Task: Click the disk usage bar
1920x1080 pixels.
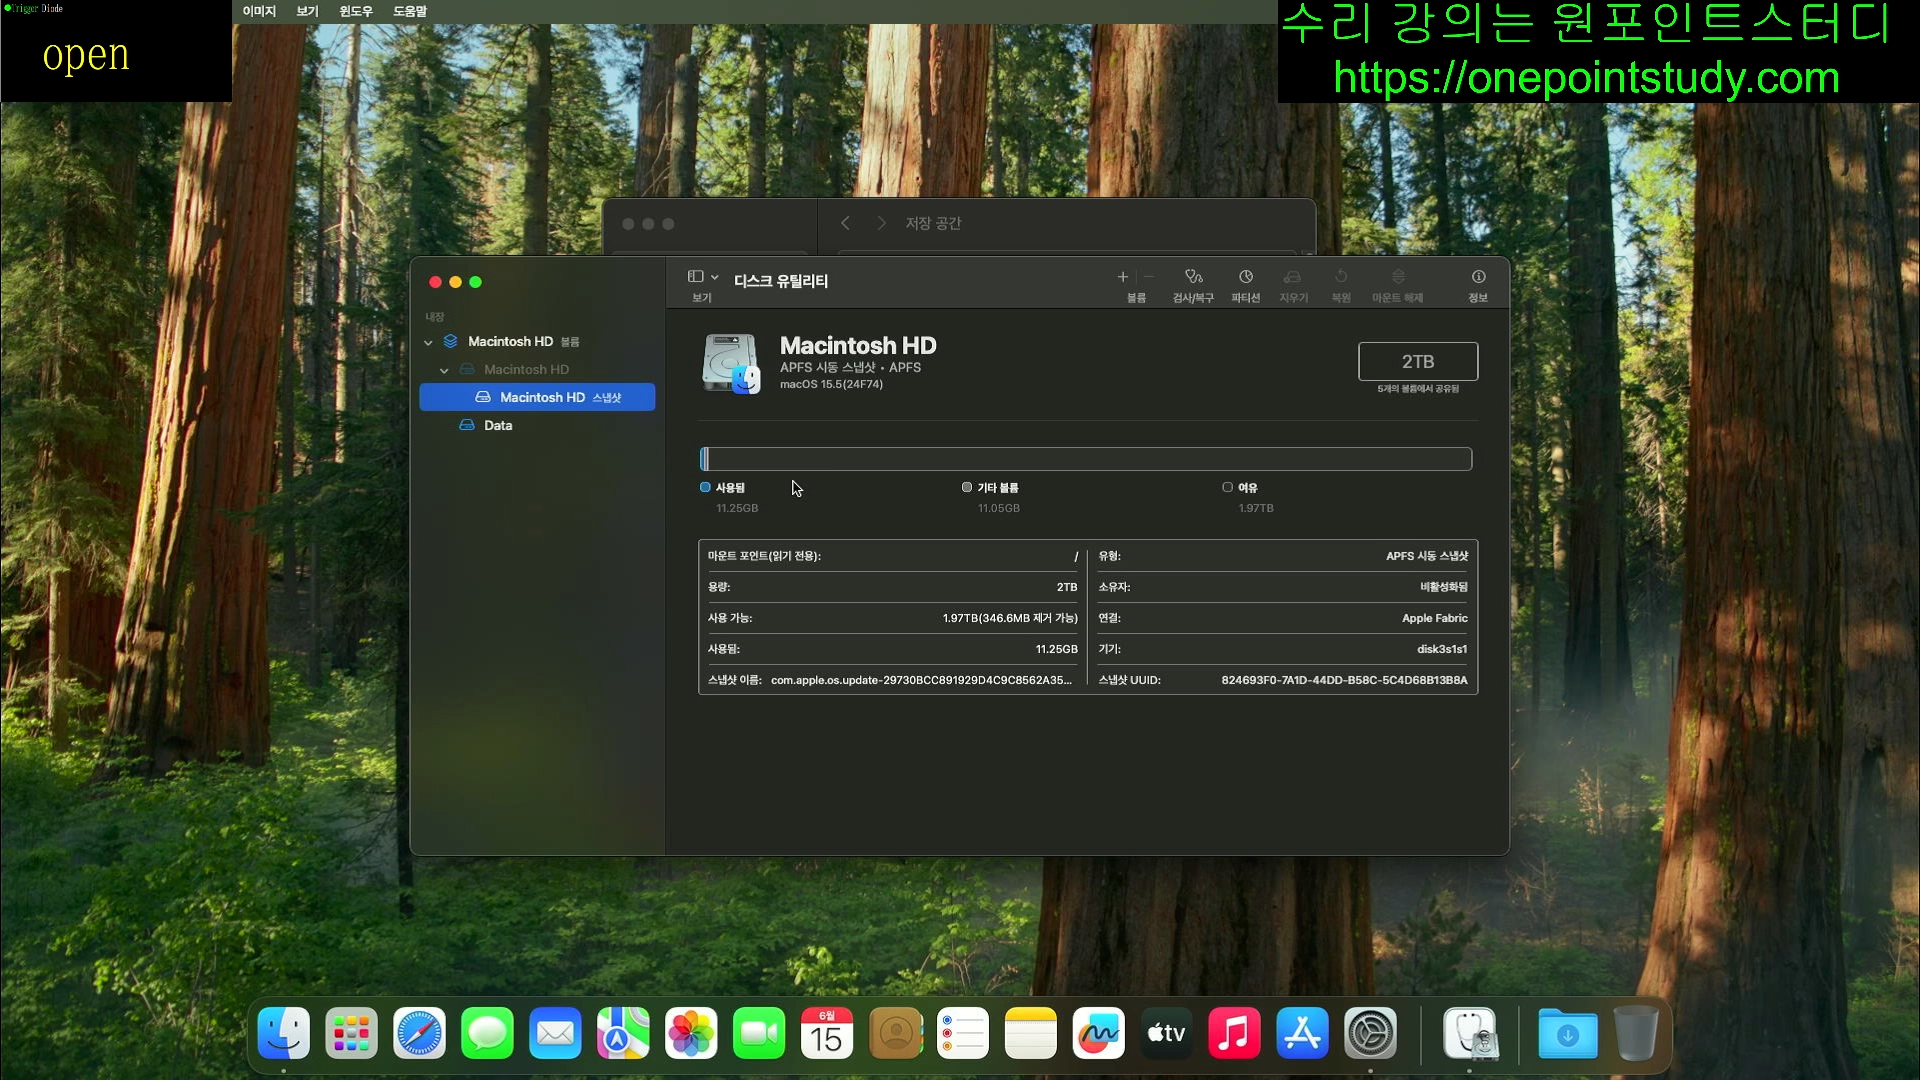Action: 1085,459
